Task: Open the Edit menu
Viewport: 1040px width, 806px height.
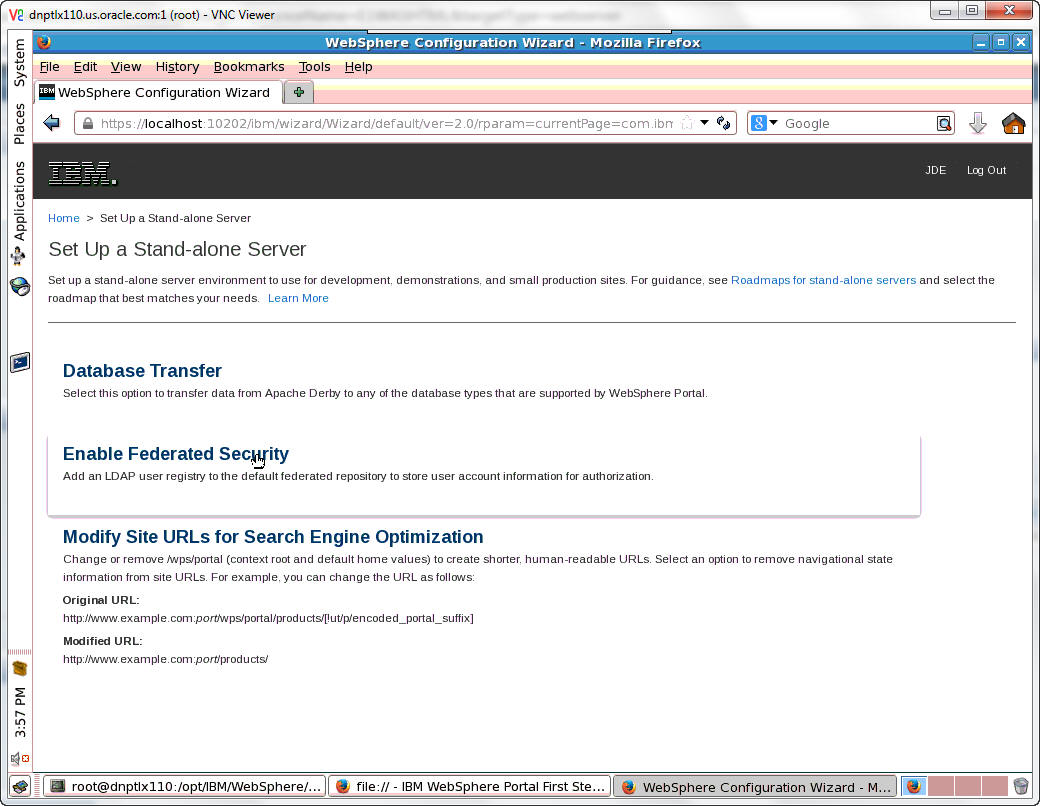Action: tap(85, 66)
